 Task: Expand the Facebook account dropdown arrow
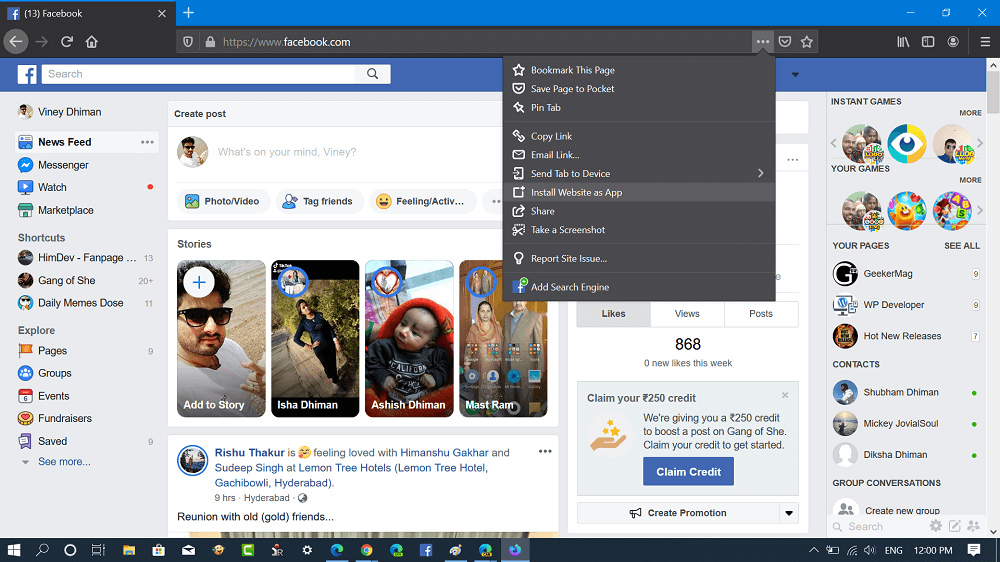tap(795, 75)
